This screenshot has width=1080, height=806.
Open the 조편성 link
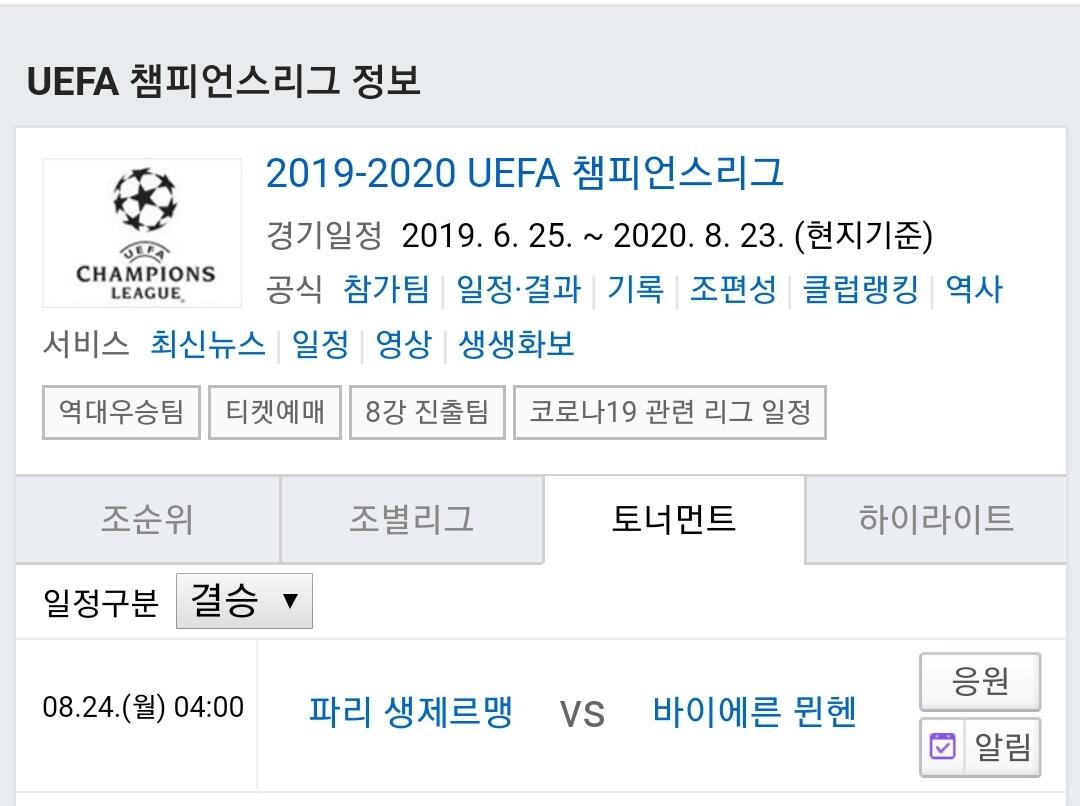732,290
